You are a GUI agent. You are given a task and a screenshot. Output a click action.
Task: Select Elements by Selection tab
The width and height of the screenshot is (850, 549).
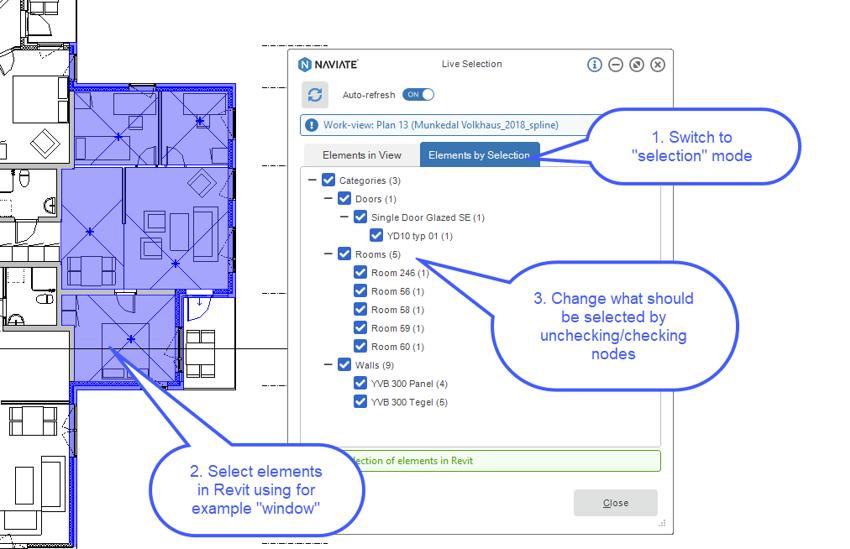pyautogui.click(x=479, y=155)
